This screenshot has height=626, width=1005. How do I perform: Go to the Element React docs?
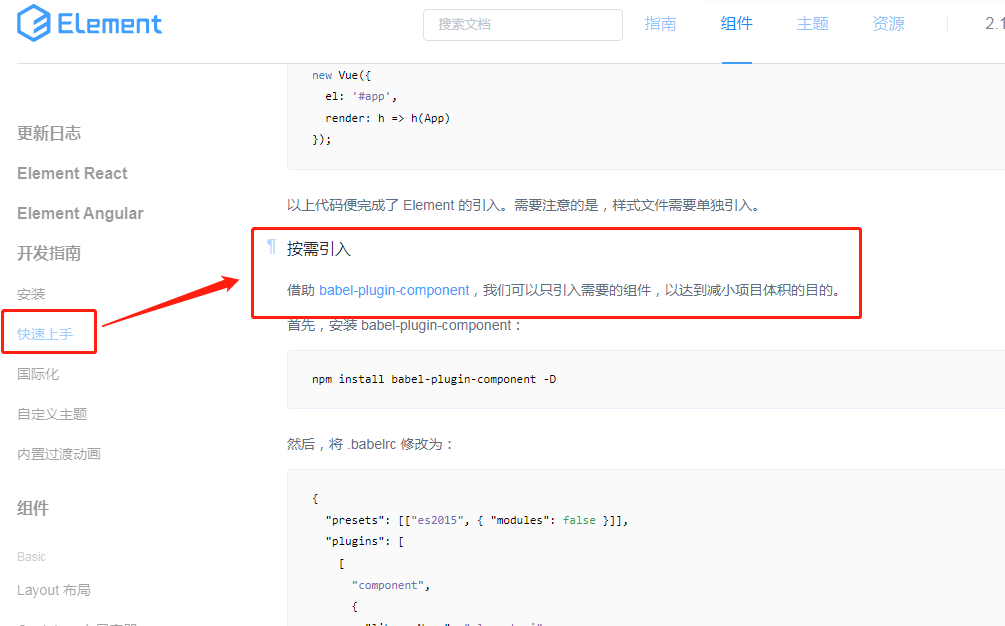(x=71, y=172)
